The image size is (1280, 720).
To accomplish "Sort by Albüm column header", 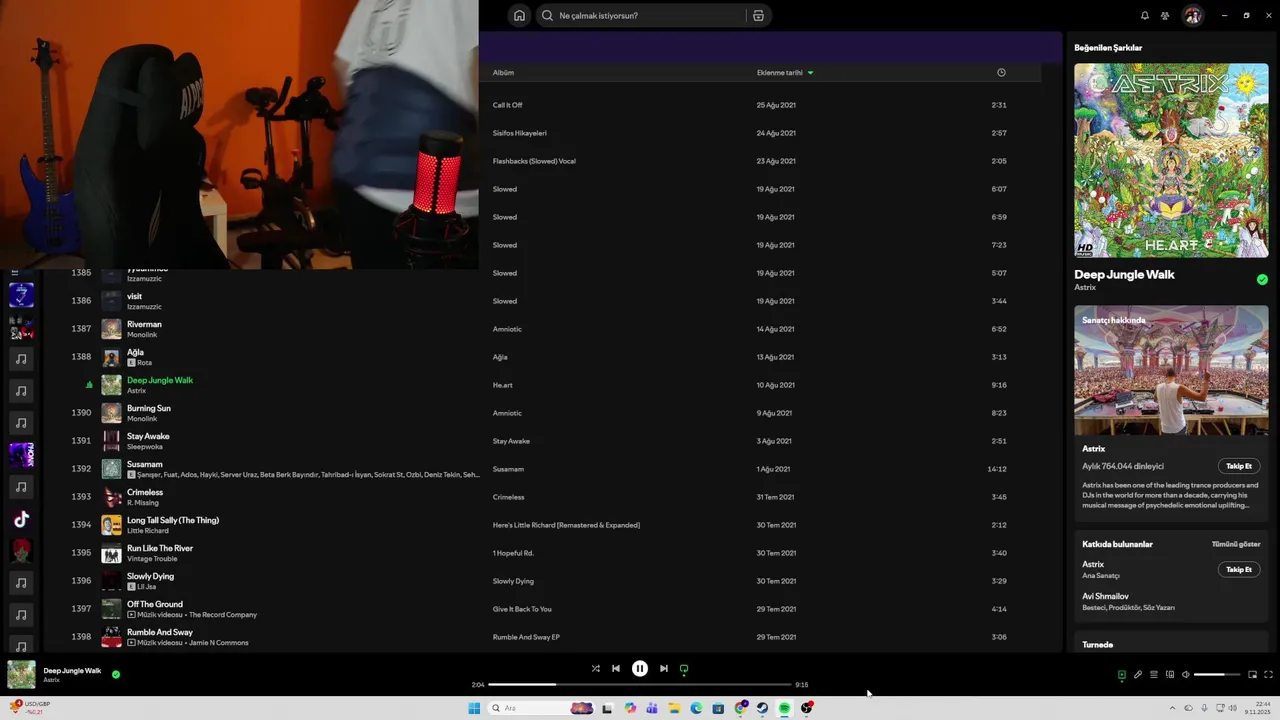I will 503,72.
